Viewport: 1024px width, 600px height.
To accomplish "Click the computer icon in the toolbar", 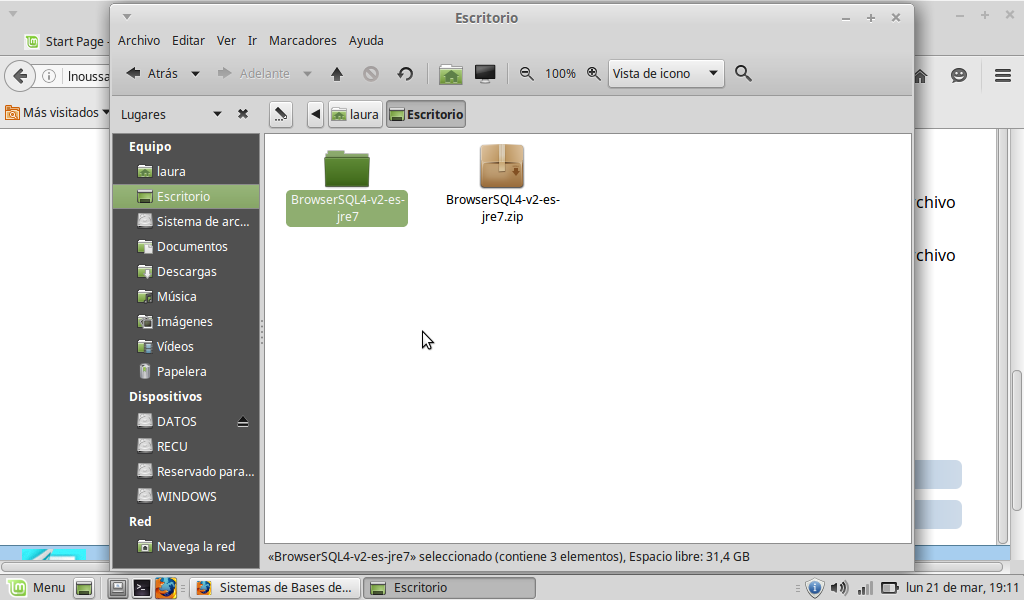I will point(485,73).
